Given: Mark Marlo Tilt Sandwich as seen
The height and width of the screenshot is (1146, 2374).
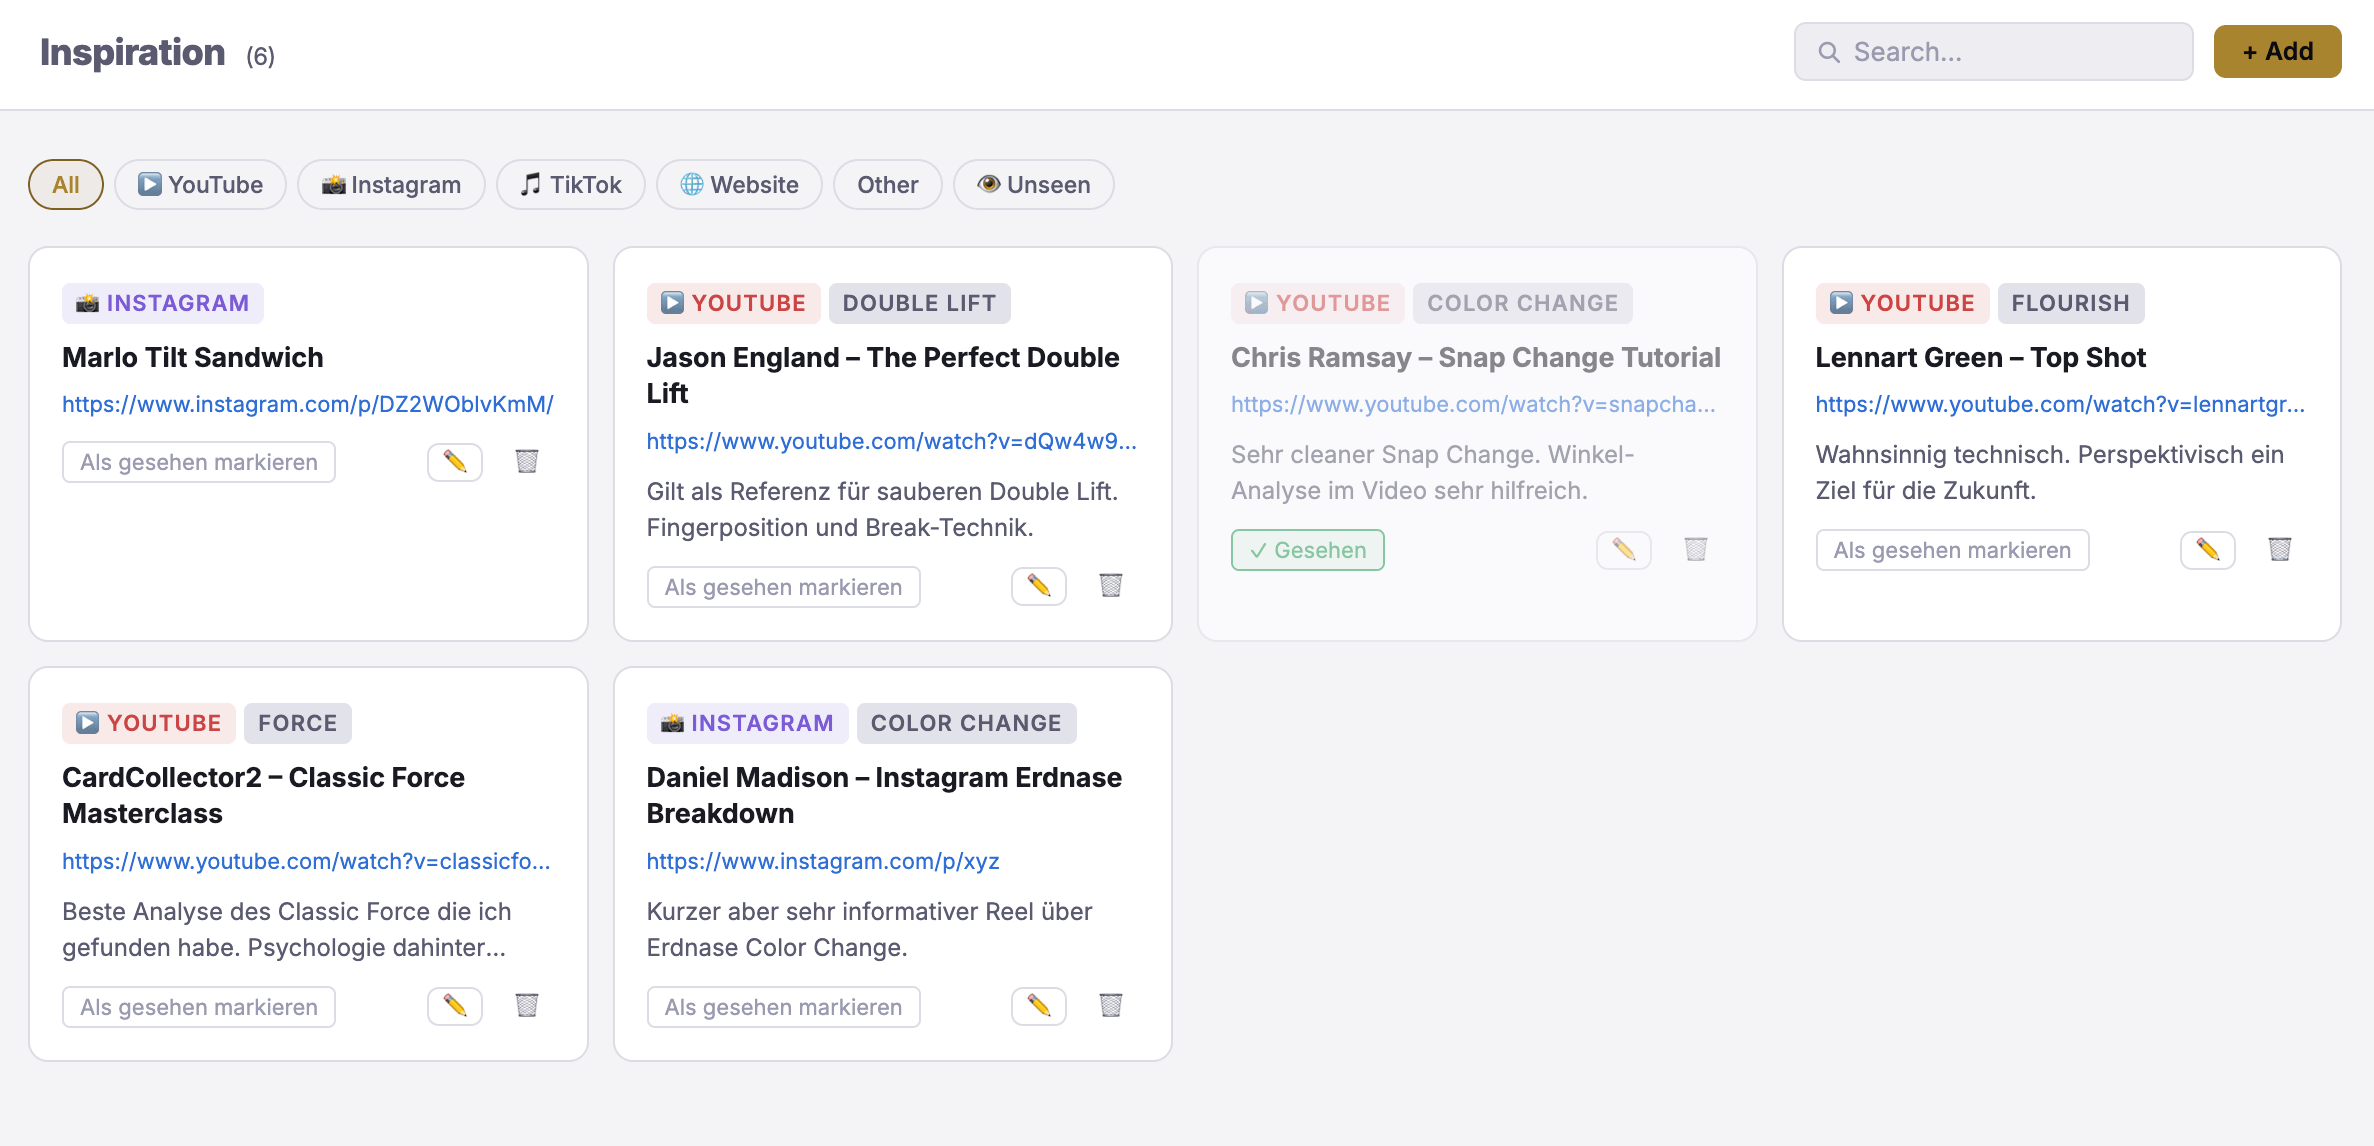Looking at the screenshot, I should pyautogui.click(x=199, y=462).
